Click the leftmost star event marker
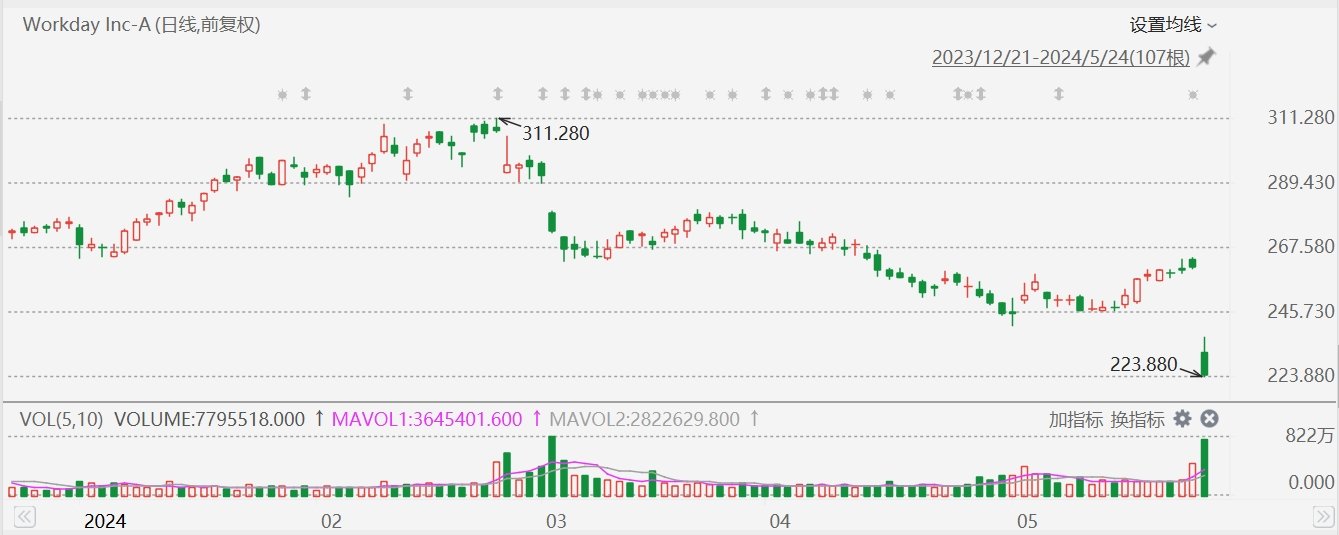Image resolution: width=1339 pixels, height=535 pixels. [282, 95]
